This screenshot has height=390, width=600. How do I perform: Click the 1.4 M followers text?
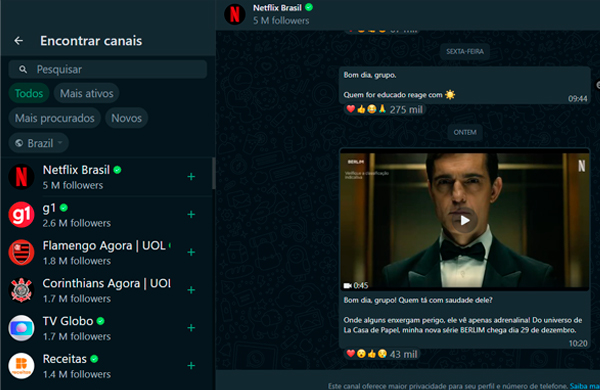coord(77,374)
